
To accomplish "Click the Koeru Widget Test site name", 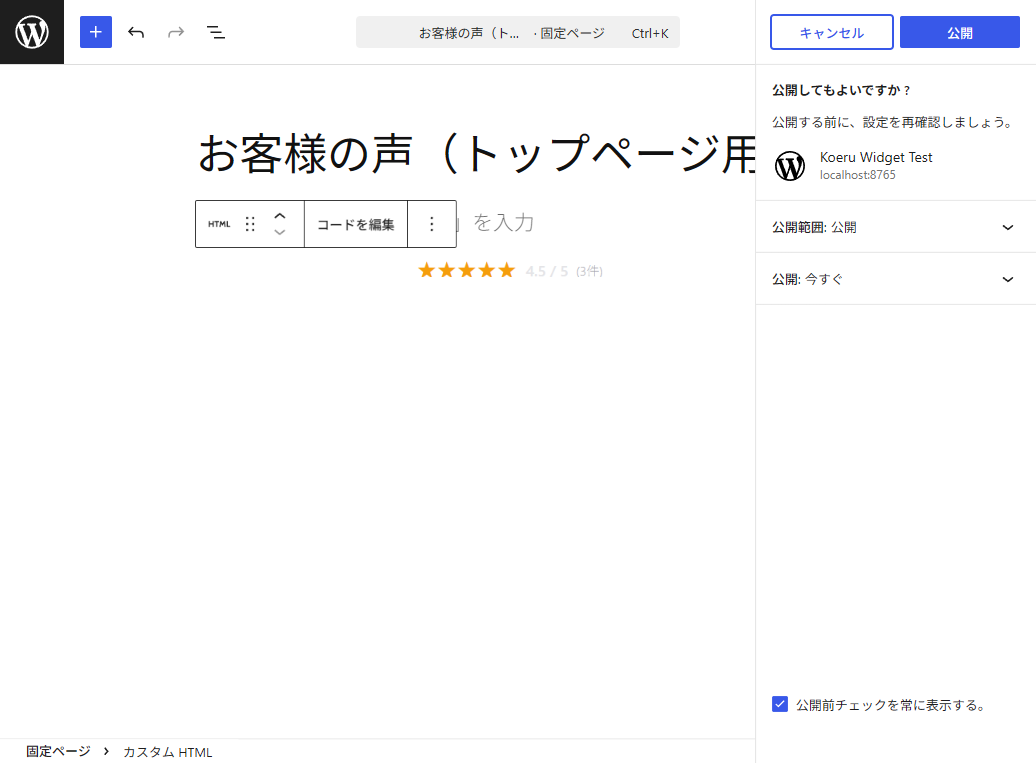I will [875, 157].
